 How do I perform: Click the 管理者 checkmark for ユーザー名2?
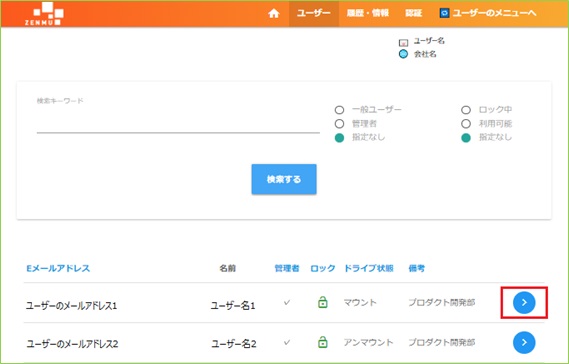click(x=287, y=342)
